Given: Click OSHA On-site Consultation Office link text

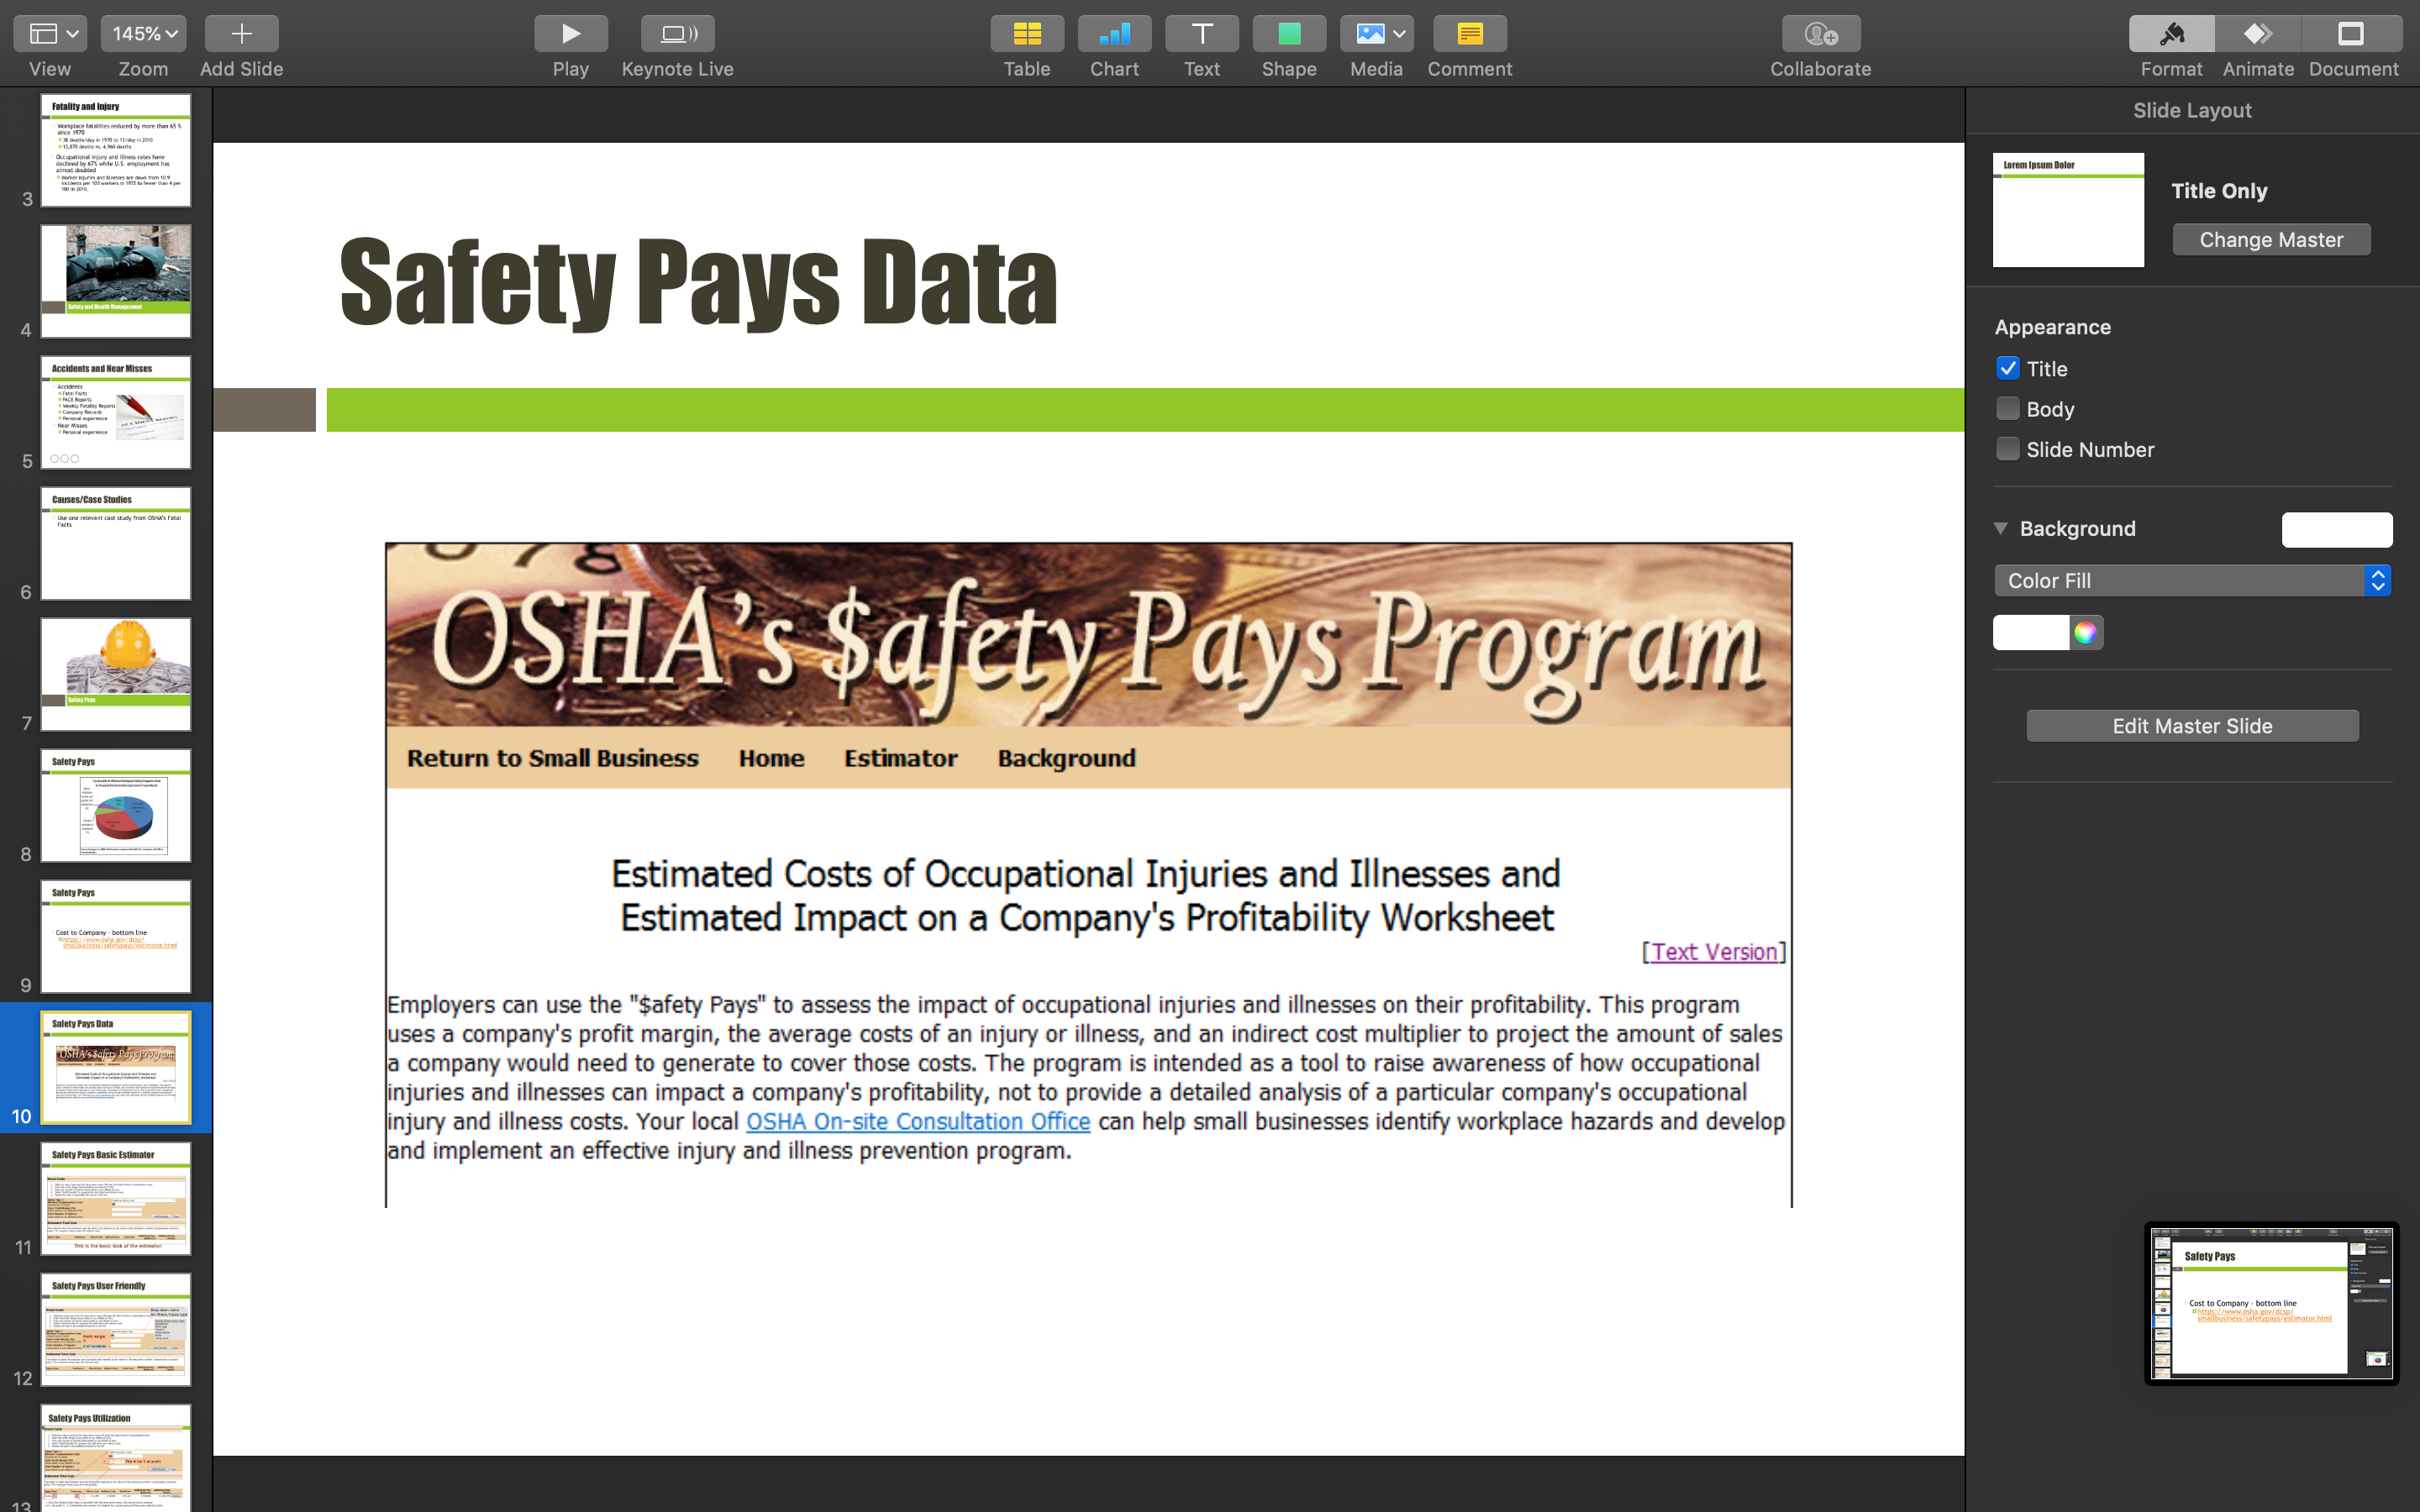Looking at the screenshot, I should pos(918,1121).
